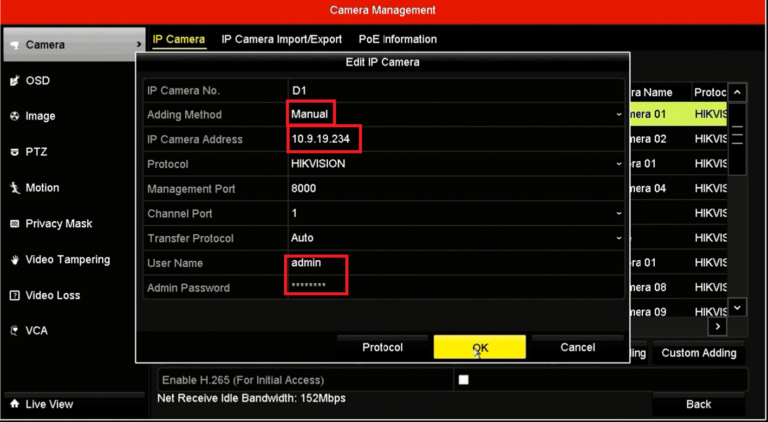This screenshot has width=768, height=422.
Task: Expand the Transfer Protocol dropdown
Action: pyautogui.click(x=455, y=238)
